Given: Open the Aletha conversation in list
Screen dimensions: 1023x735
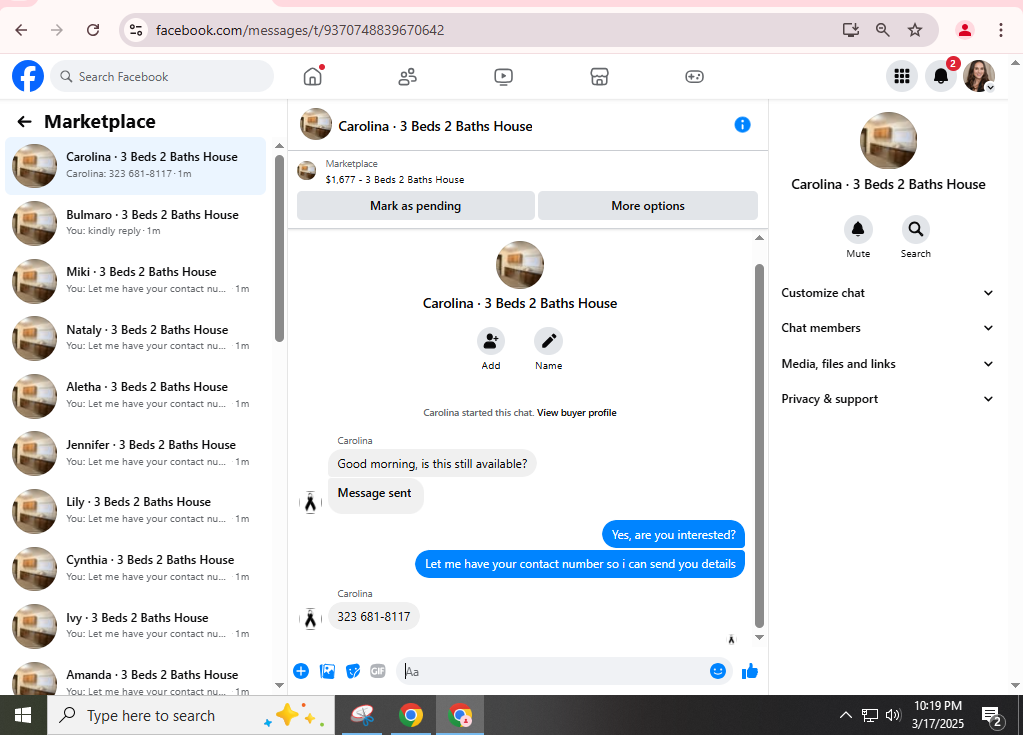Looking at the screenshot, I should pyautogui.click(x=136, y=396).
